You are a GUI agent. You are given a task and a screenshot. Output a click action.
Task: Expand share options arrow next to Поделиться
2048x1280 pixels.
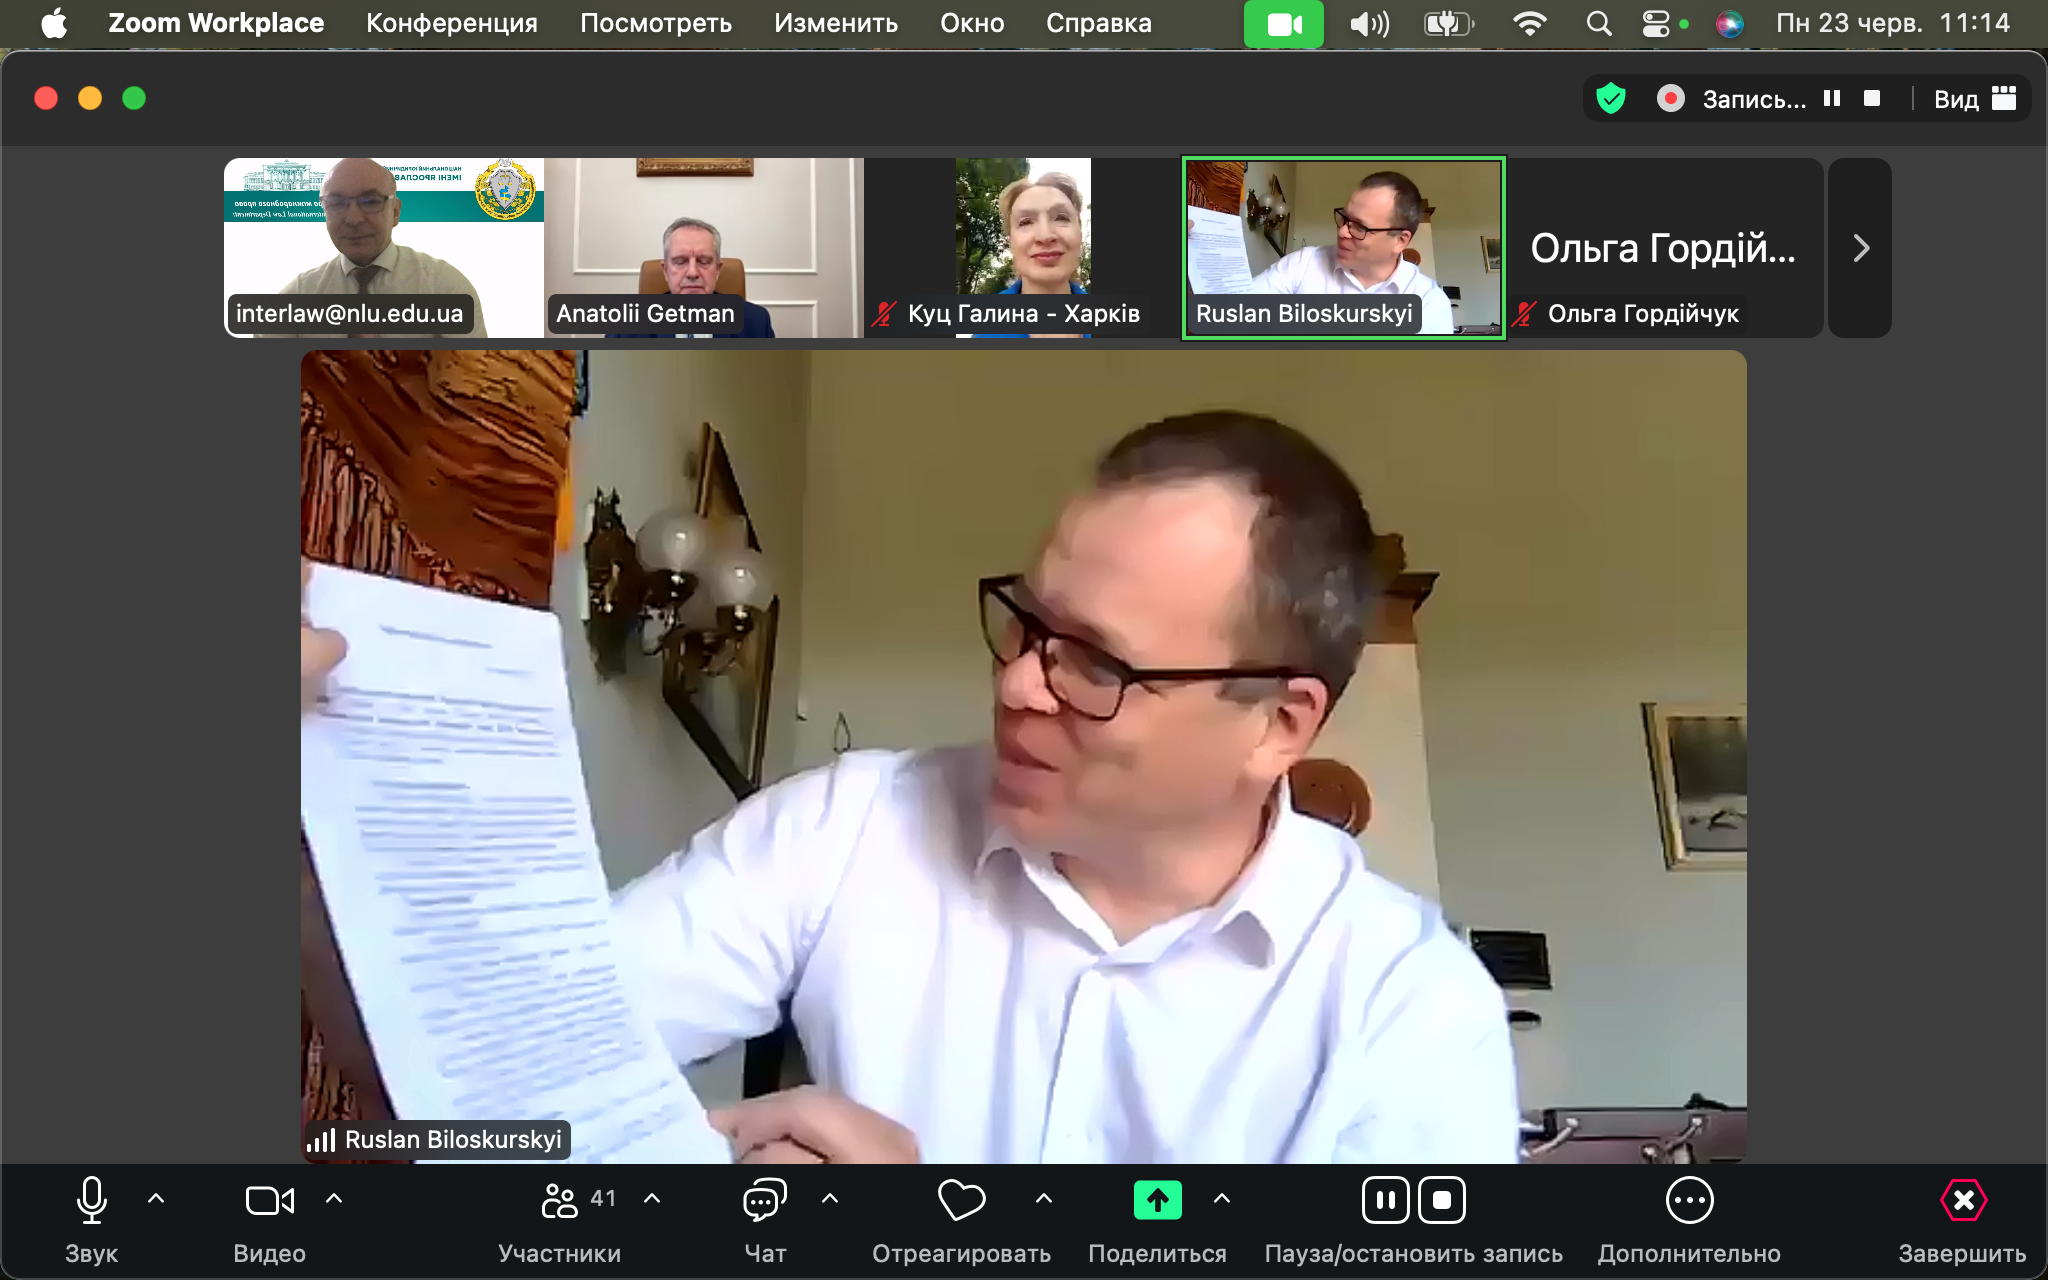[1222, 1198]
